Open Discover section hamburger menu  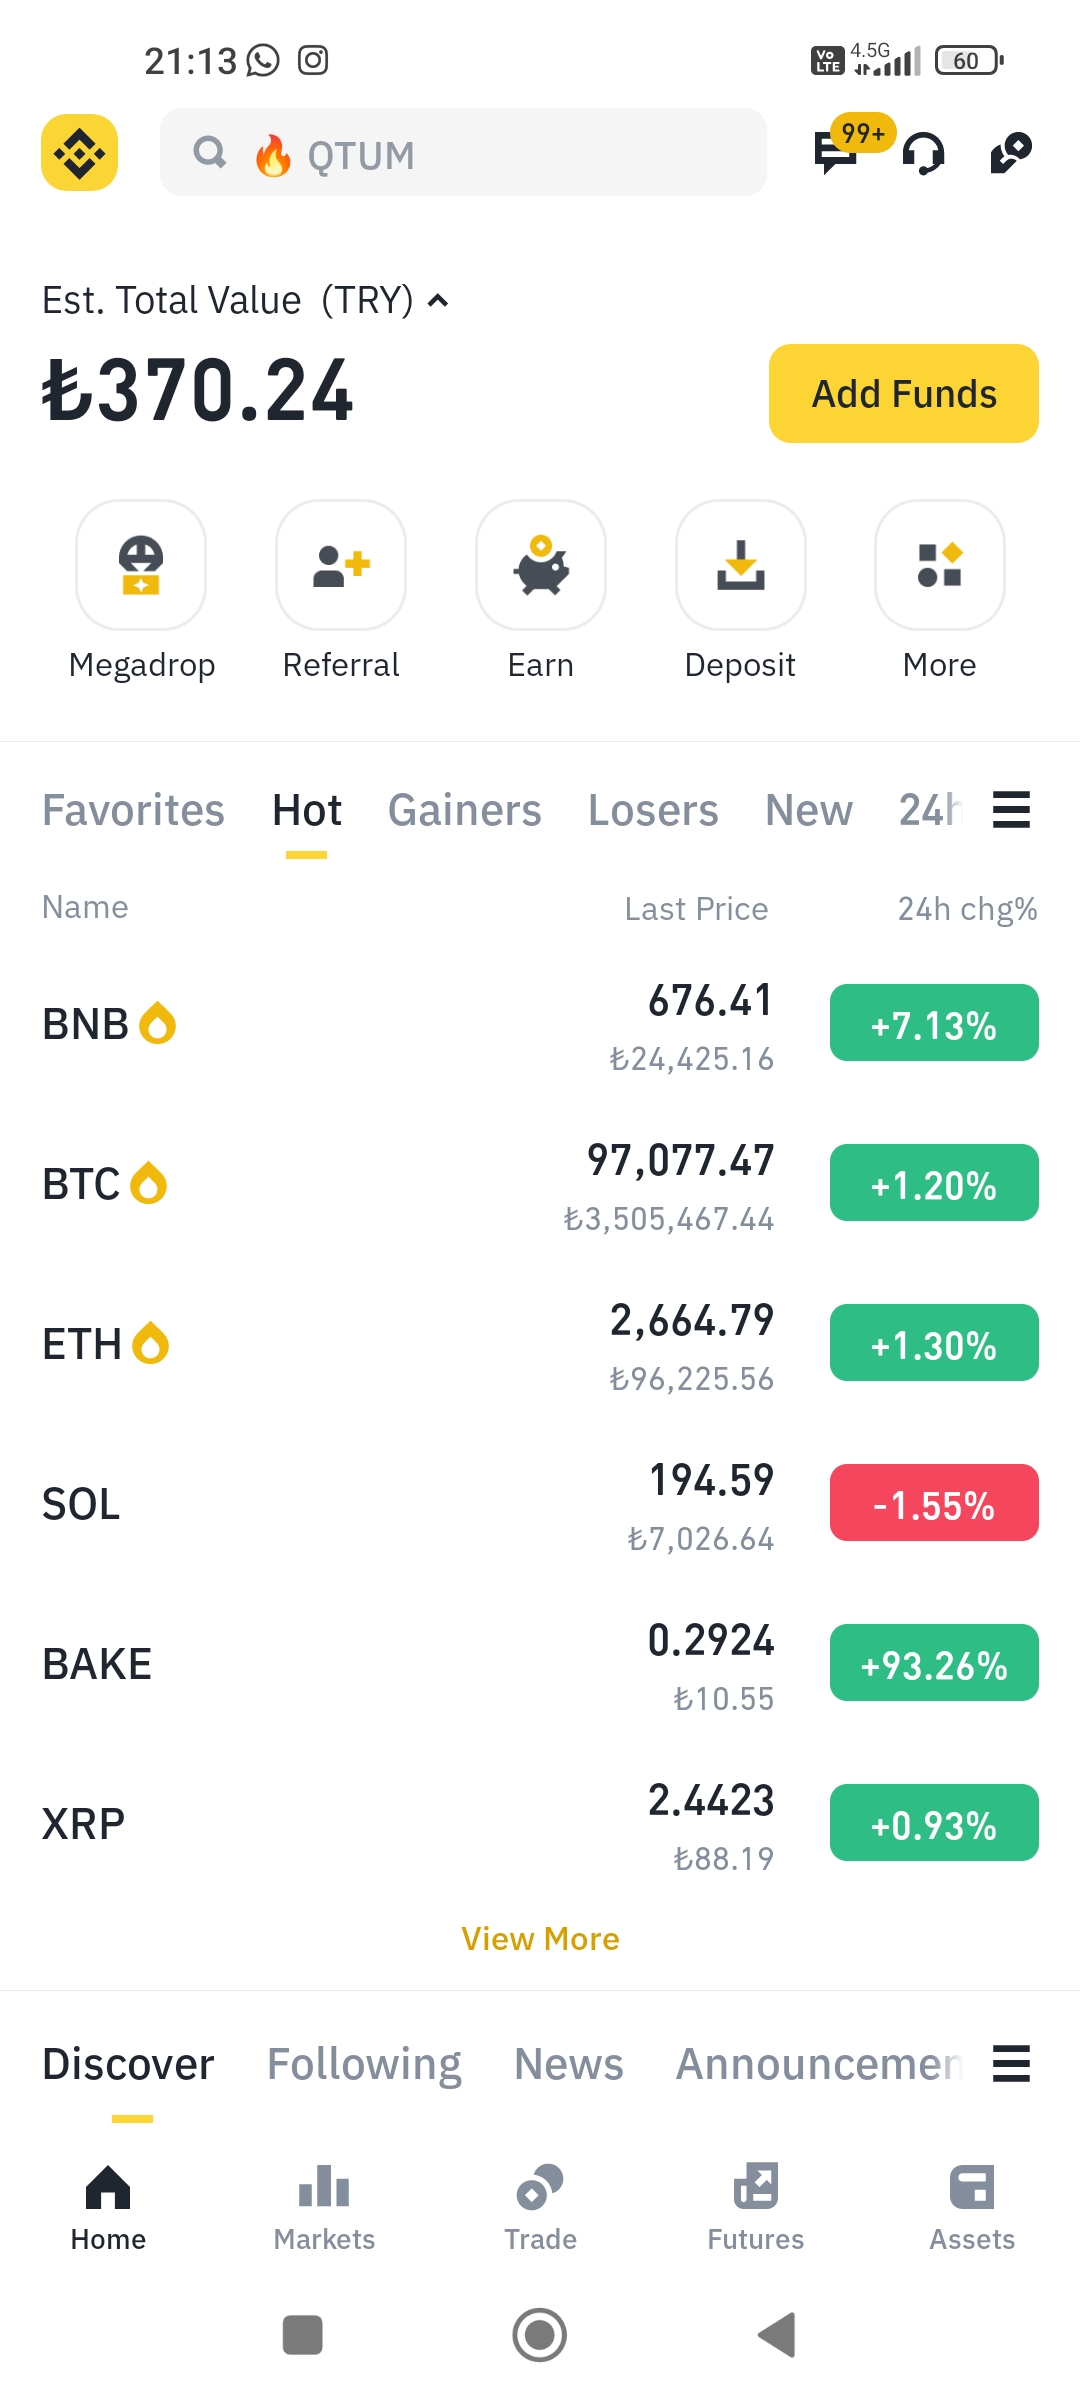[1011, 2064]
